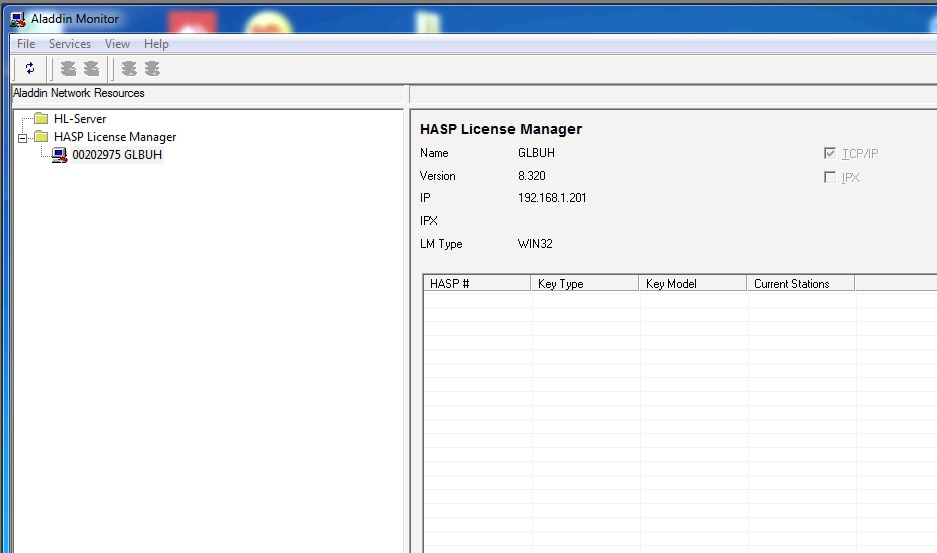Click the Current Stations column header
This screenshot has width=937, height=553.
[x=801, y=283]
